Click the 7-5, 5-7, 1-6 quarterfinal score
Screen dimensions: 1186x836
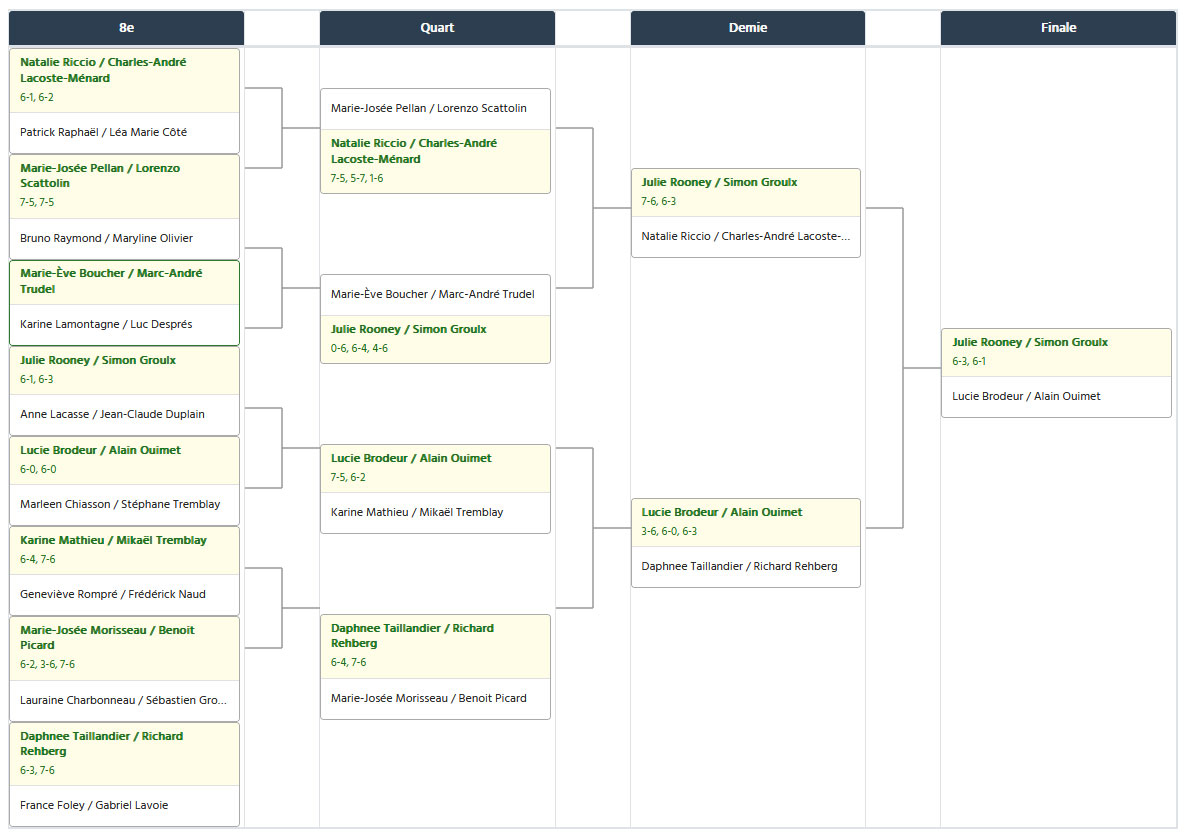coord(357,179)
